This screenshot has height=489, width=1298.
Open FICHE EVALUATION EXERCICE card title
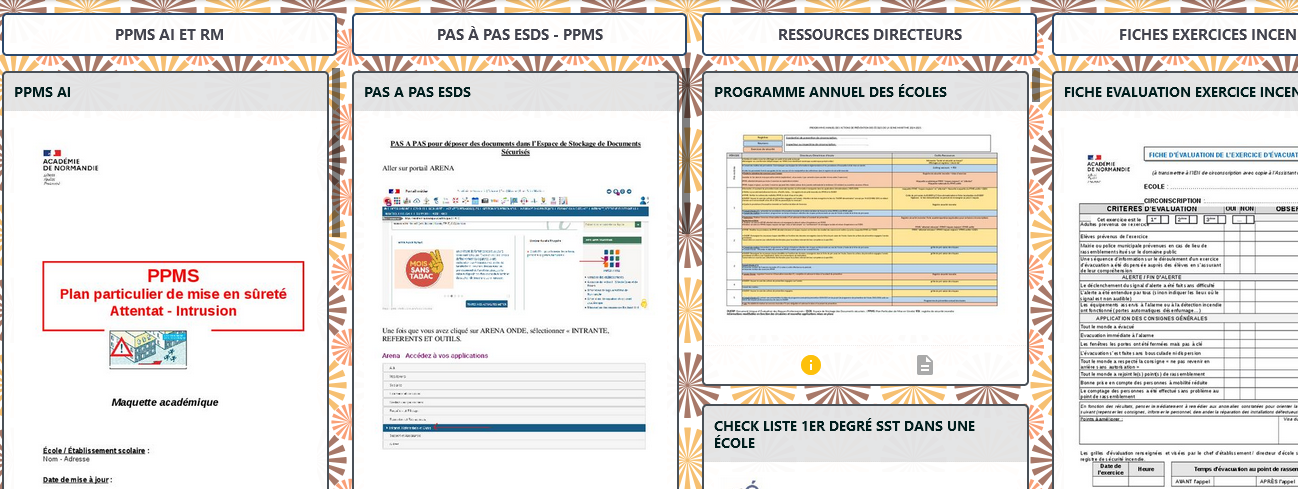click(x=1180, y=92)
